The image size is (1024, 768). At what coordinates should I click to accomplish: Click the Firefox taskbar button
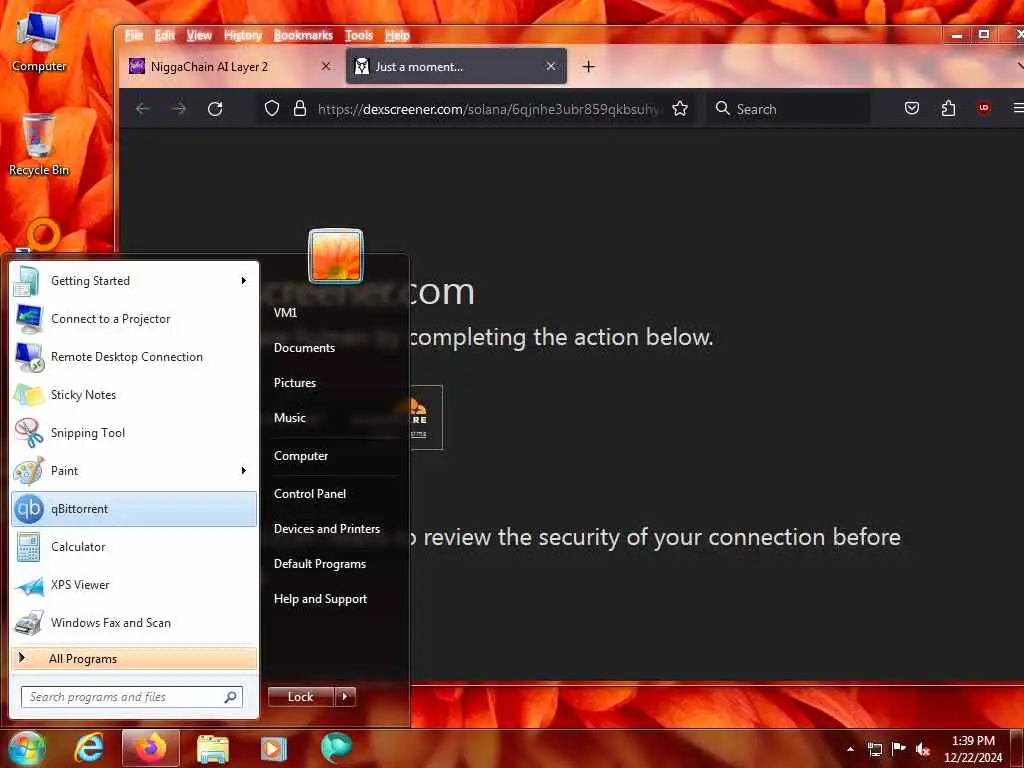[x=151, y=748]
